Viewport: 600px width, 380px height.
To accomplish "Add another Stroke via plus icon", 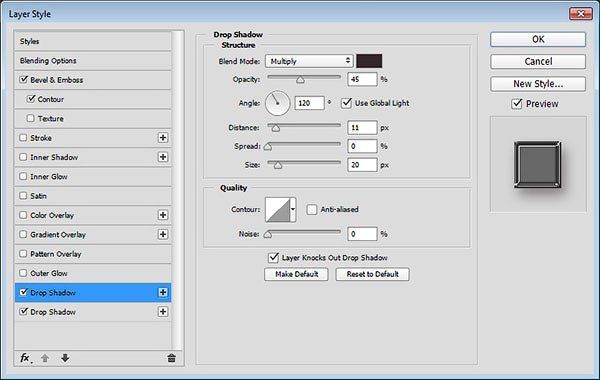I will [x=163, y=138].
